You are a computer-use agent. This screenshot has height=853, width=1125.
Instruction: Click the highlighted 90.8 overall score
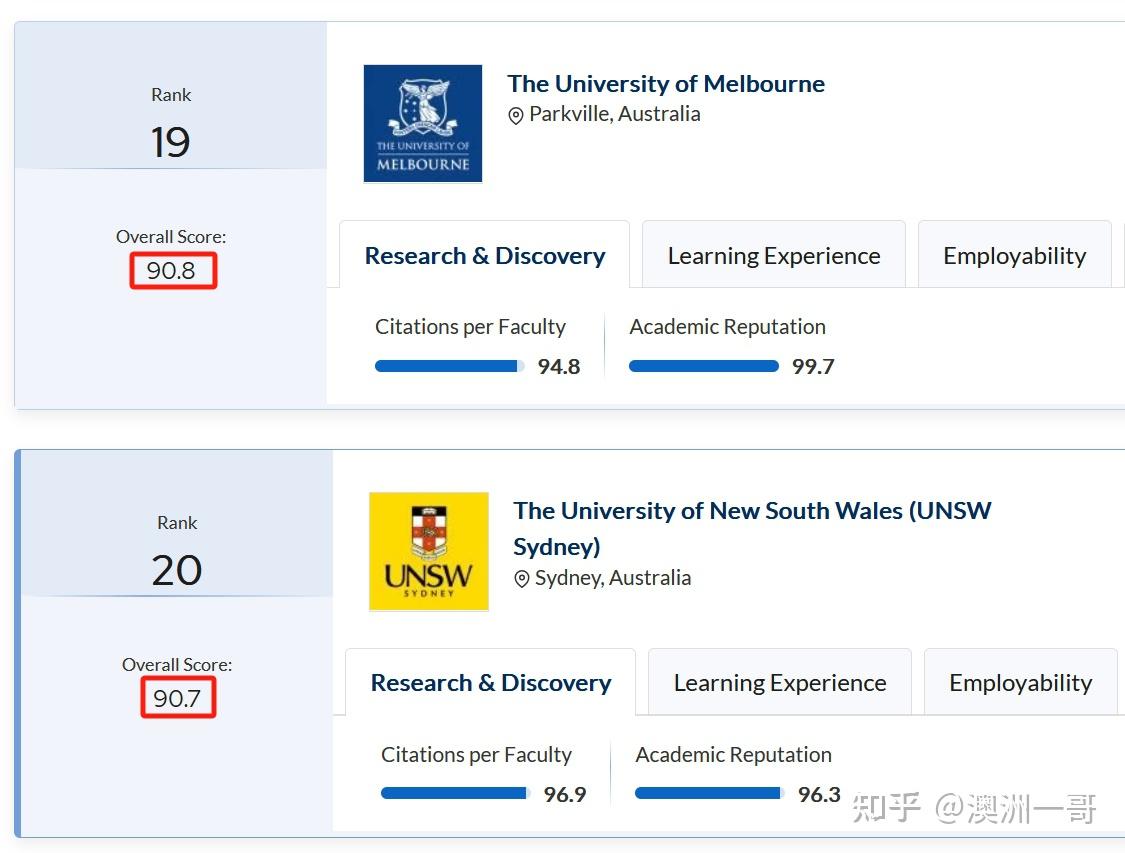172,270
